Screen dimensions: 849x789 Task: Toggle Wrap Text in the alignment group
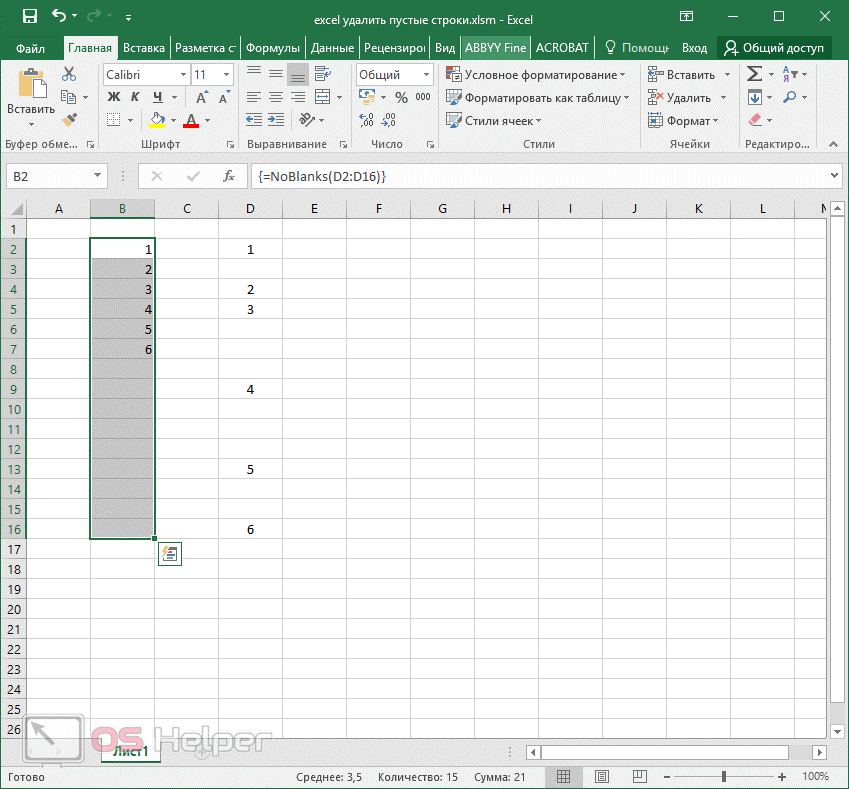322,75
